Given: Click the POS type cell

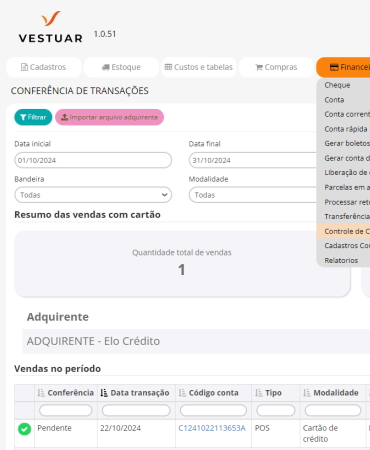Looking at the screenshot, I should (x=276, y=433).
